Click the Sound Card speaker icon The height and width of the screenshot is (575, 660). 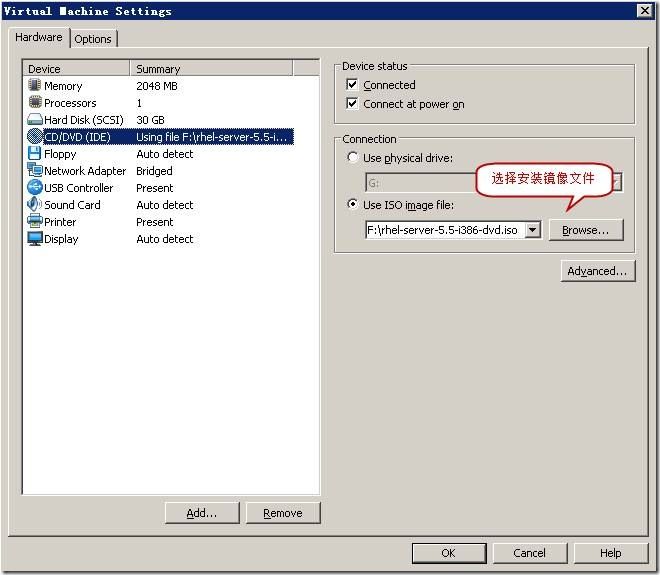tap(35, 205)
